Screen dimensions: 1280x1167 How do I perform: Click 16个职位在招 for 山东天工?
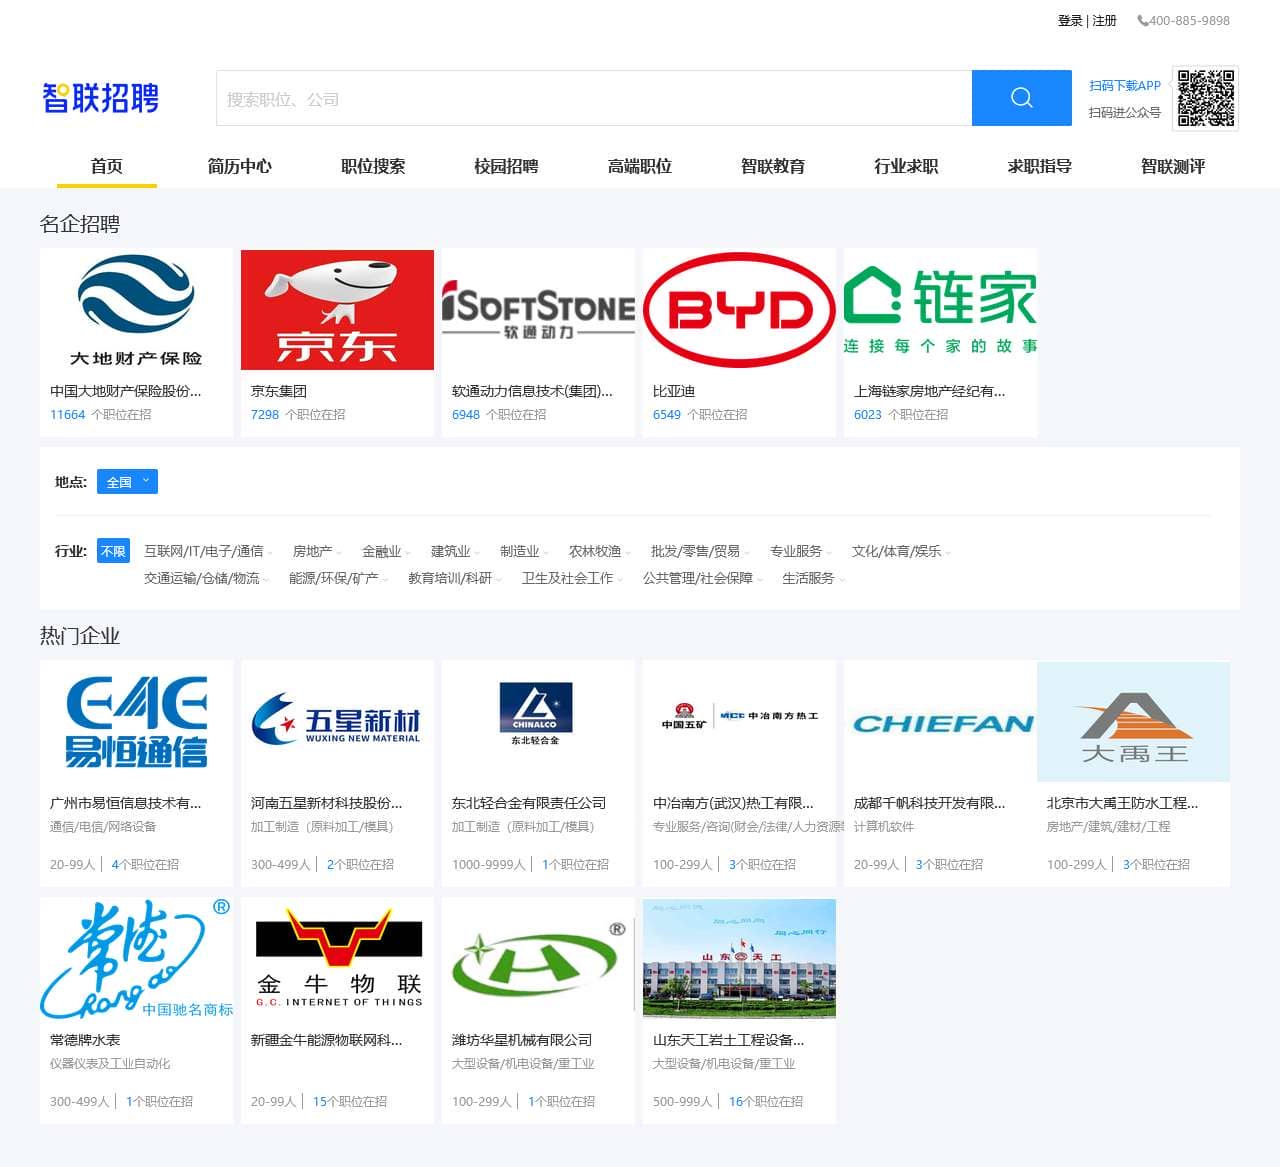766,1101
